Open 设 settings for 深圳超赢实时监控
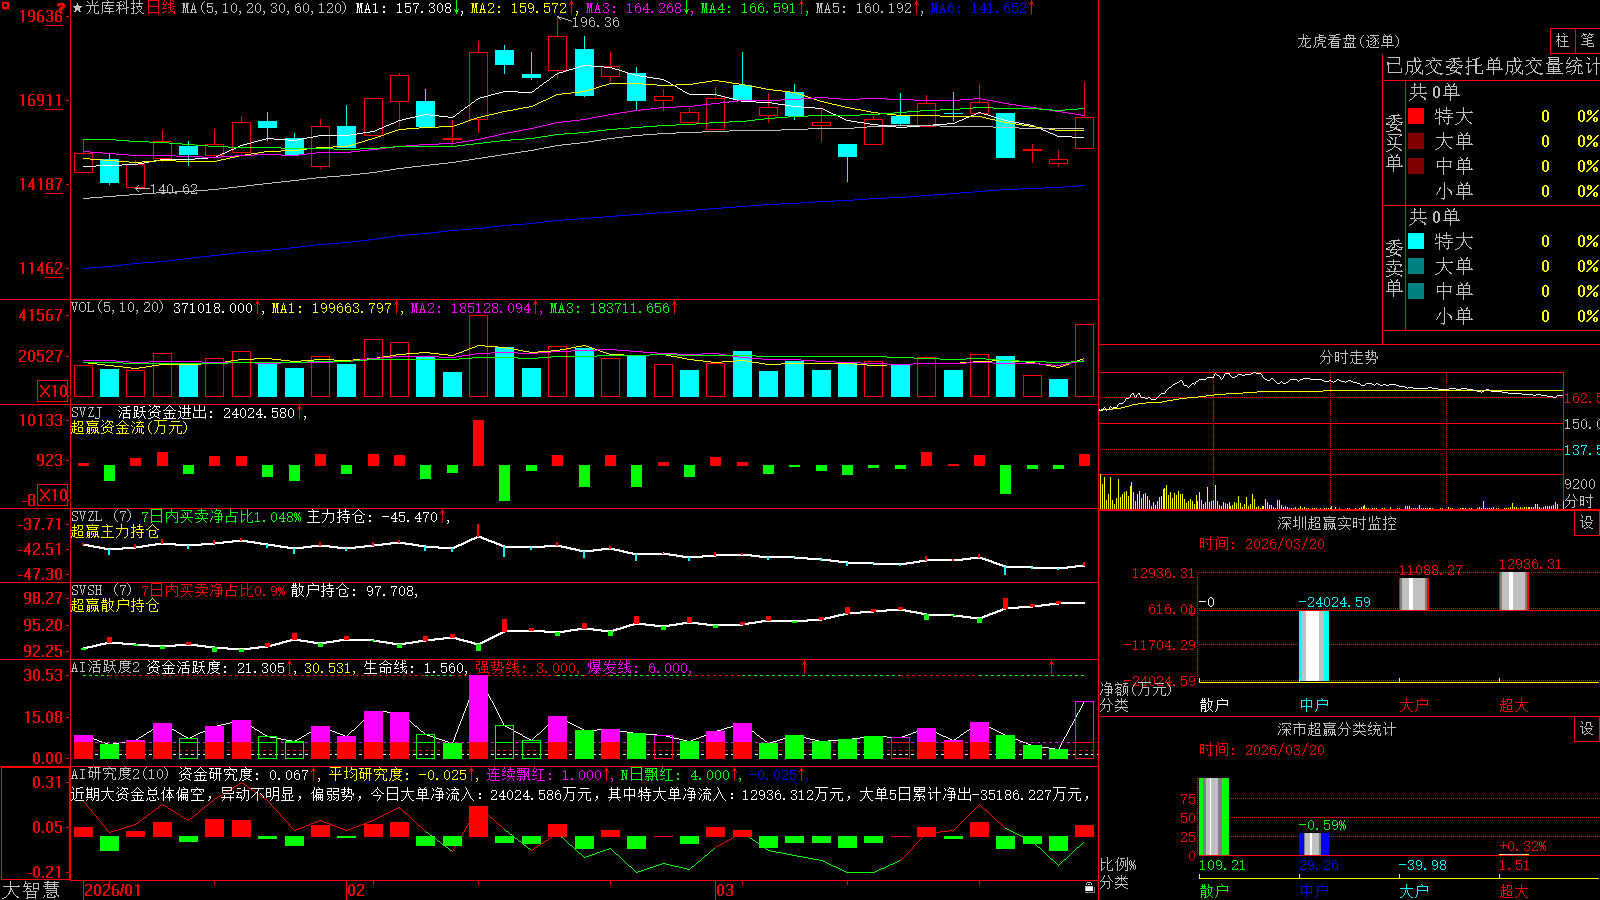Viewport: 1600px width, 900px height. tap(1587, 523)
